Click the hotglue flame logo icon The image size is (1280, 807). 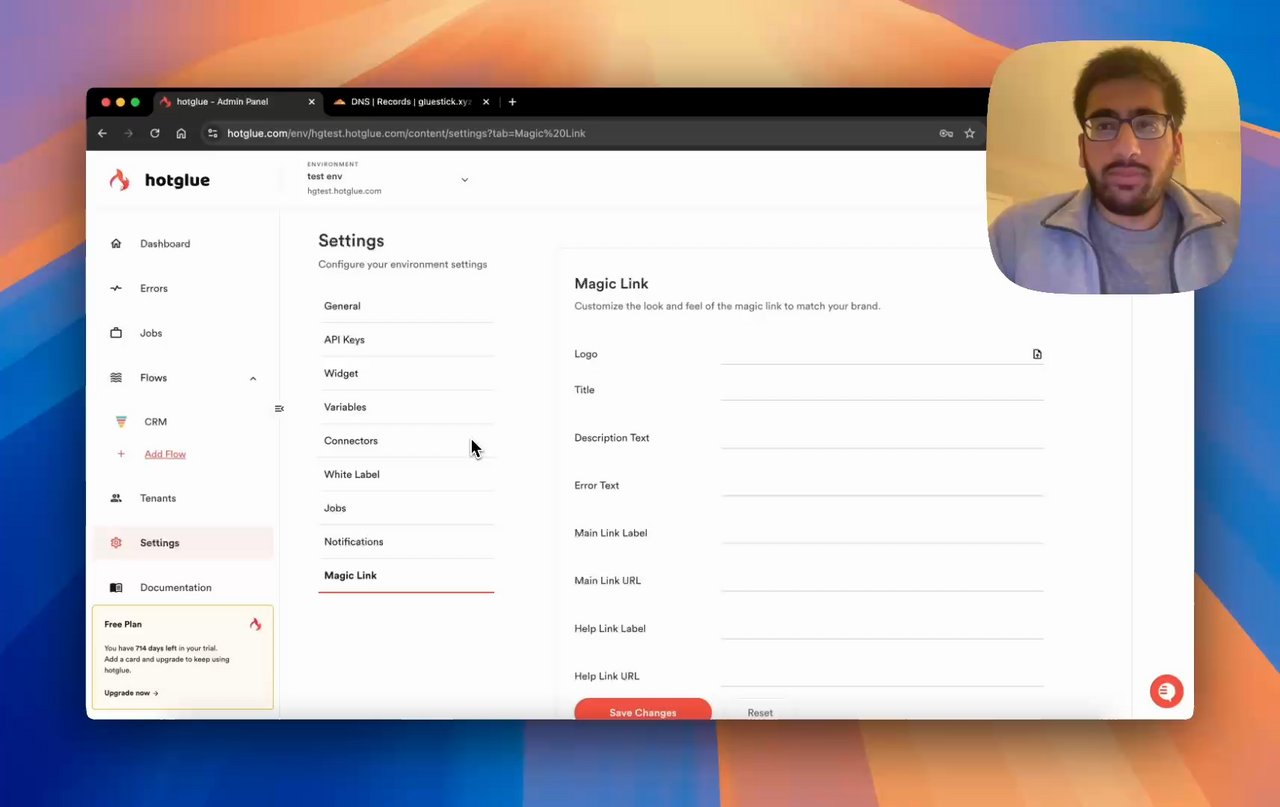pos(120,180)
